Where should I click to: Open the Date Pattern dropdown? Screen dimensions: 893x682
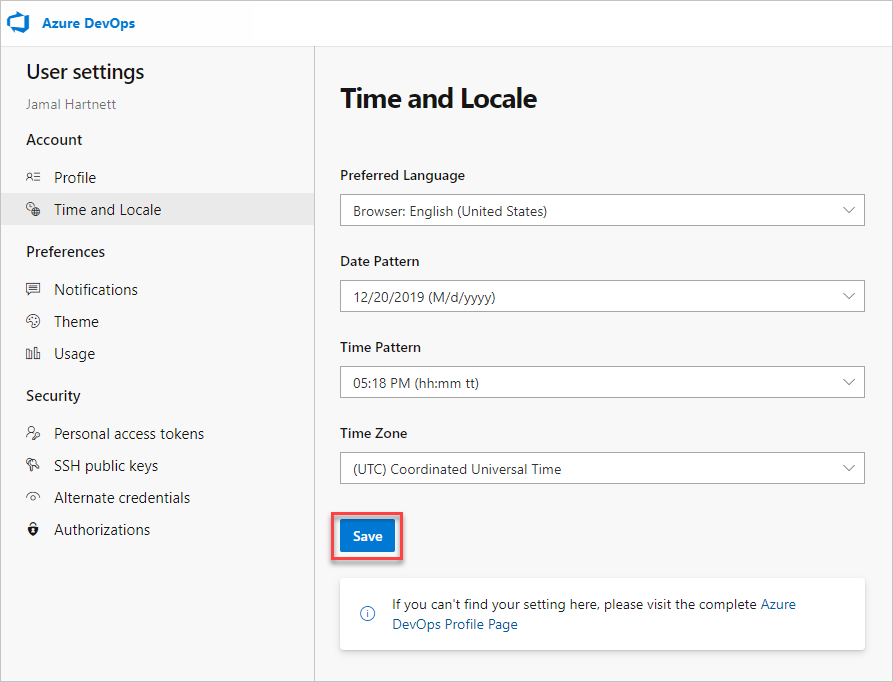pos(602,296)
